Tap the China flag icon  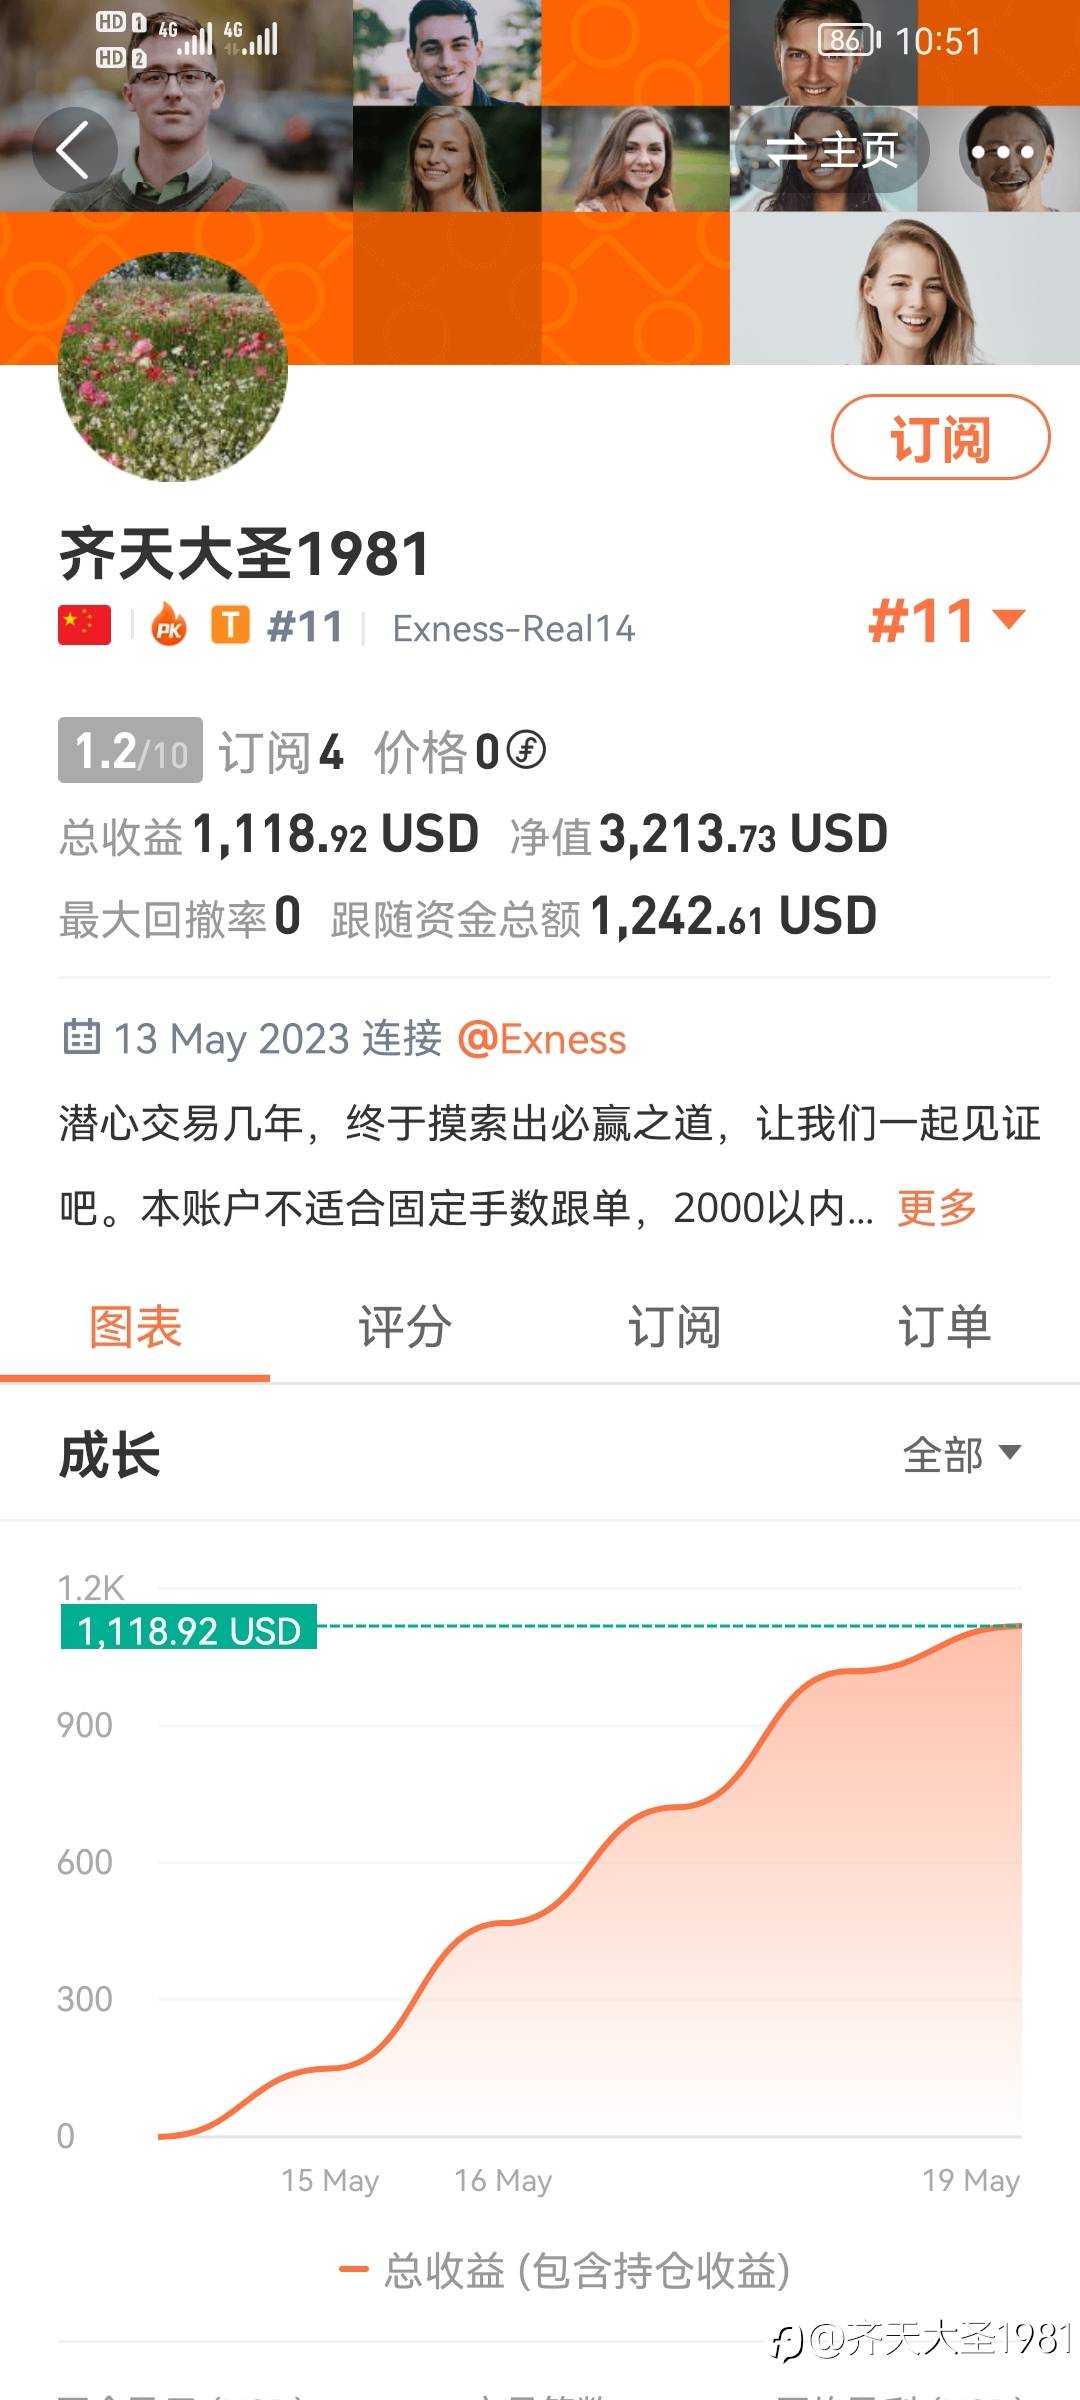click(x=84, y=626)
